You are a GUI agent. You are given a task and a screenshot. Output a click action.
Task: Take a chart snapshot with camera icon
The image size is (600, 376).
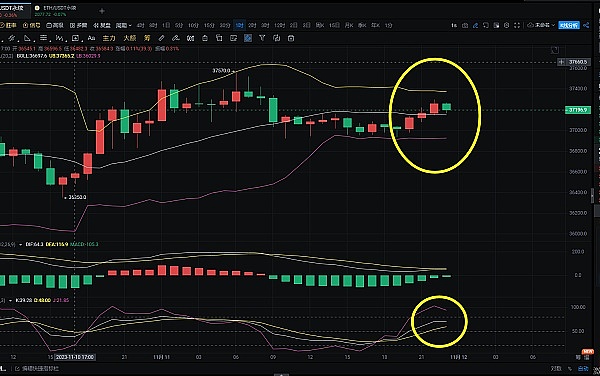(465, 25)
